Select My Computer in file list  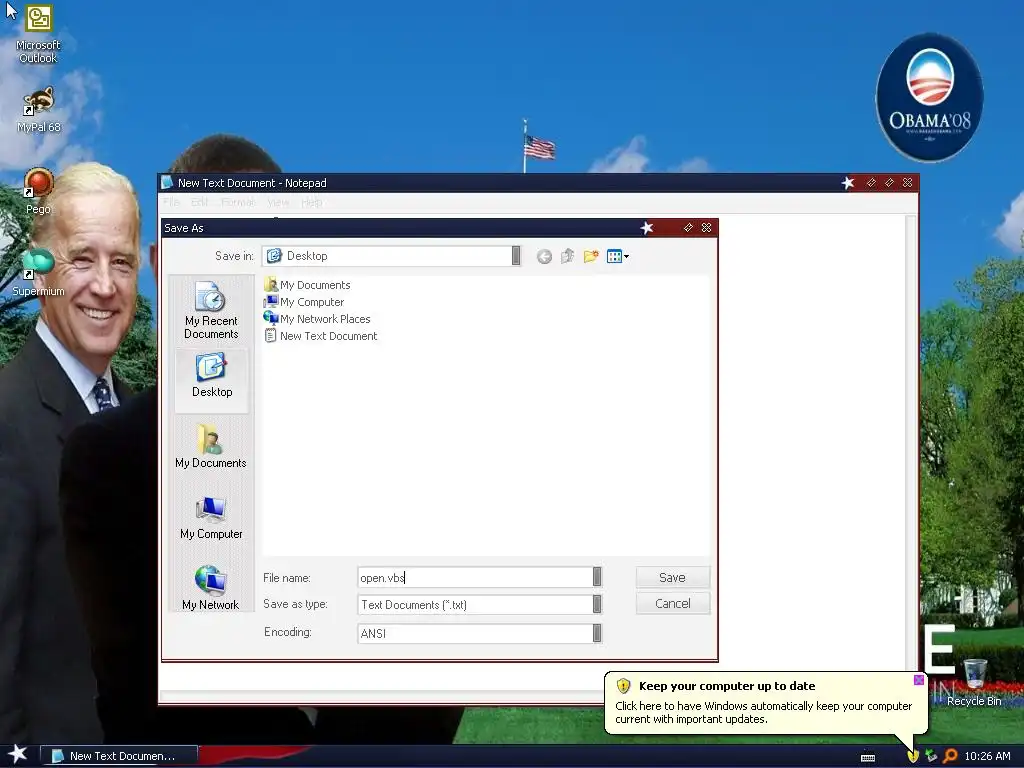(304, 302)
